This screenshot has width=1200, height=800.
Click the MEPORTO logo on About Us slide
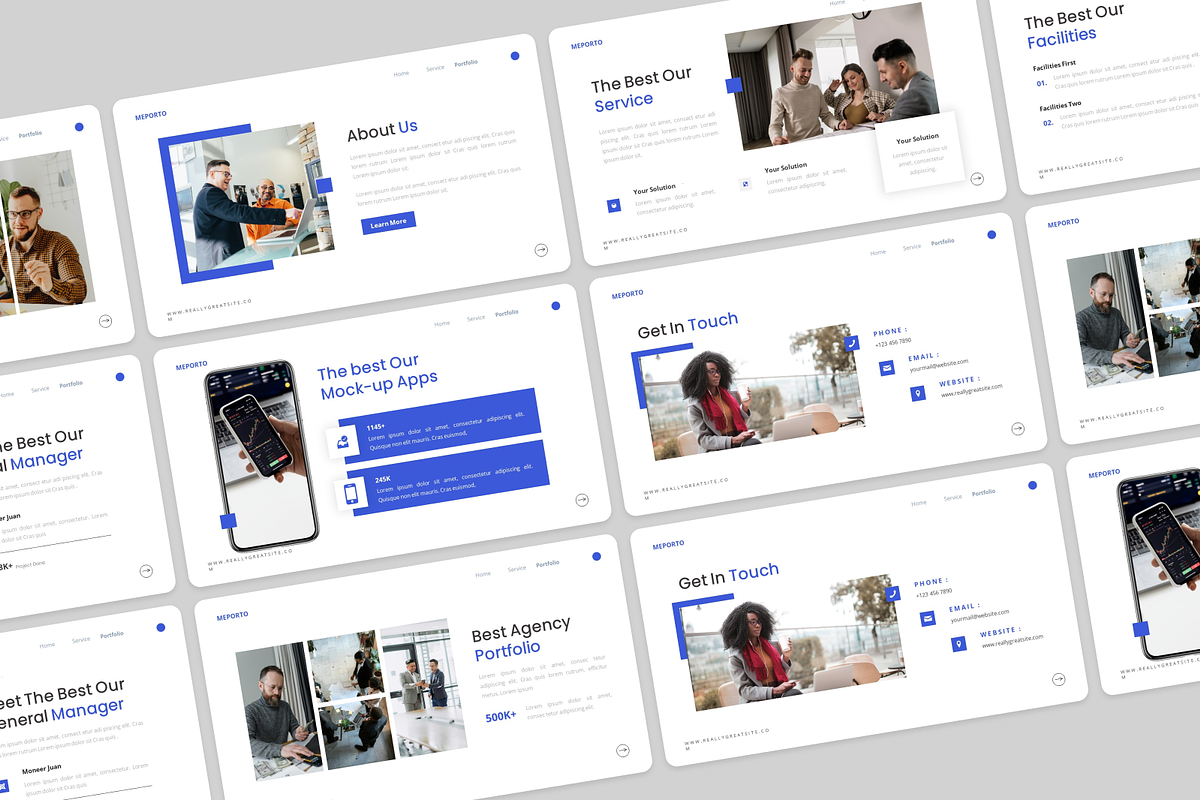point(151,117)
